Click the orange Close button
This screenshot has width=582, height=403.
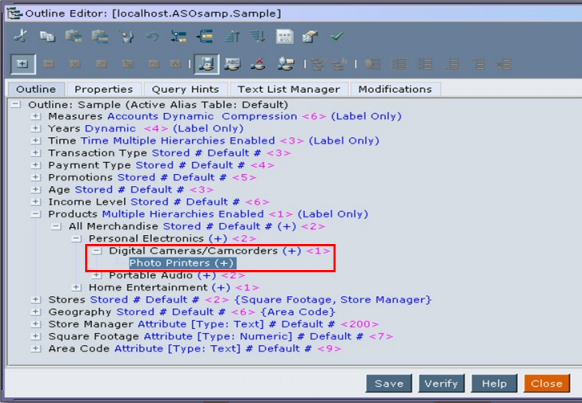[x=547, y=383]
